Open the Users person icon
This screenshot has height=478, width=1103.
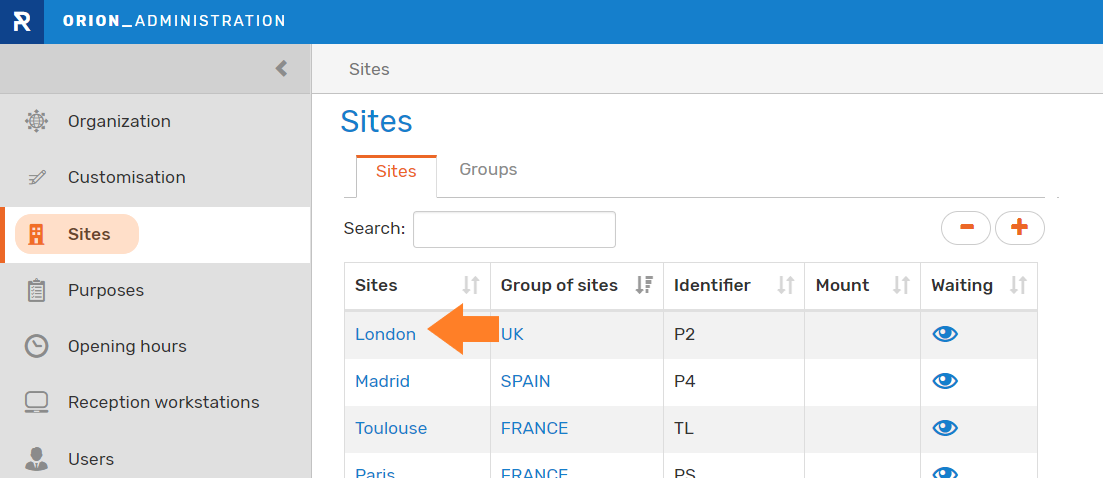36,458
